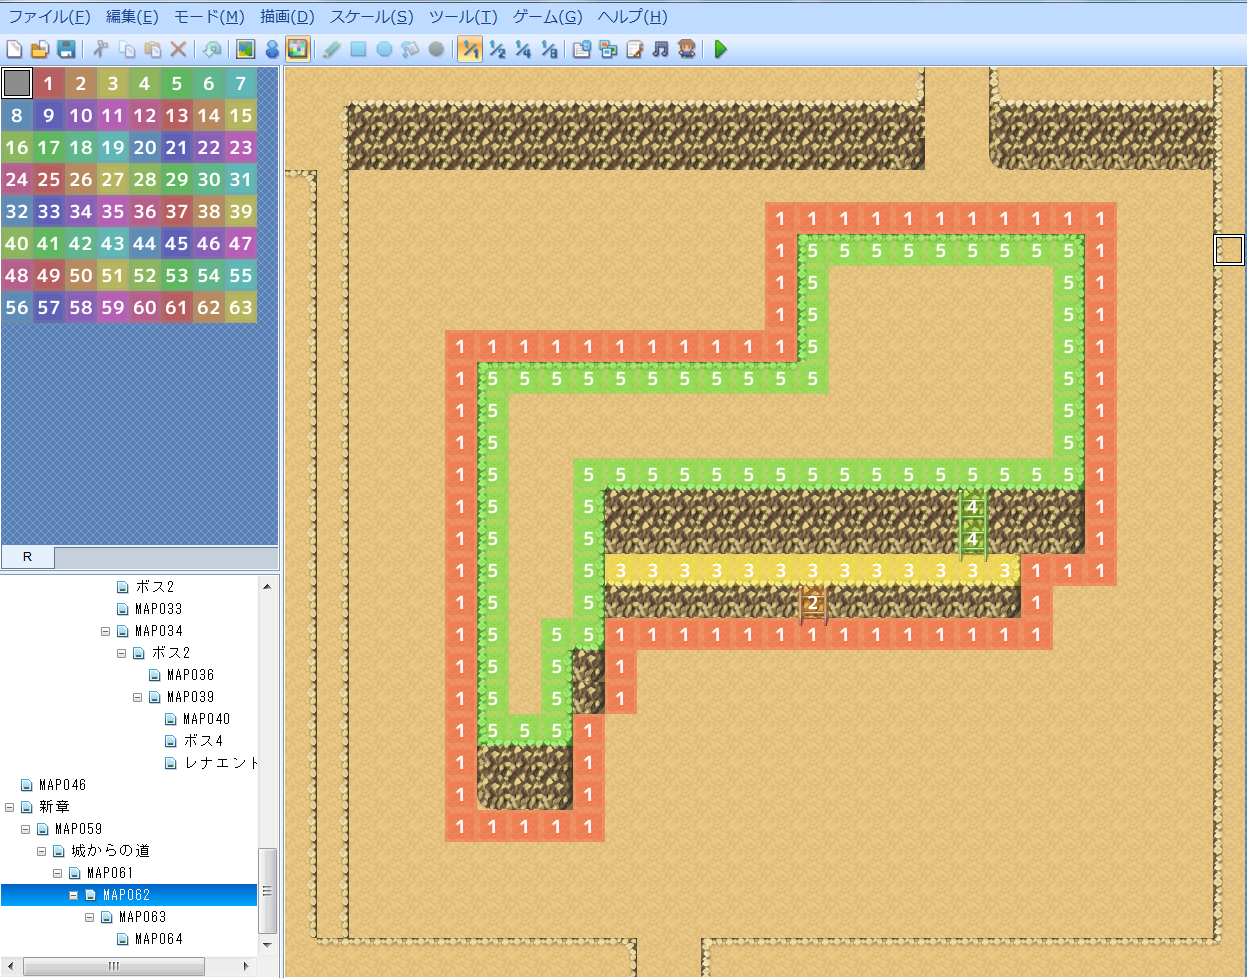
Task: Switch to Event mode icon
Action: (x=272, y=49)
